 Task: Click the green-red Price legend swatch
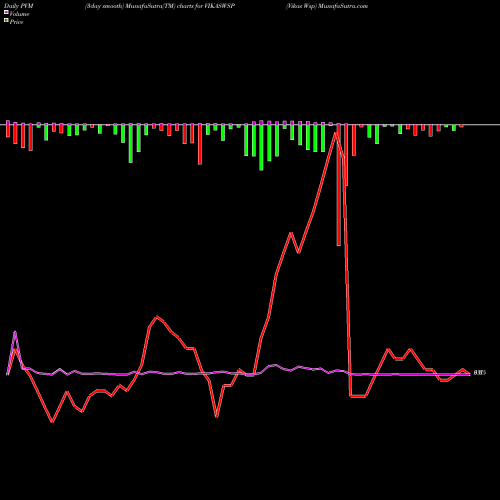coord(6,21)
